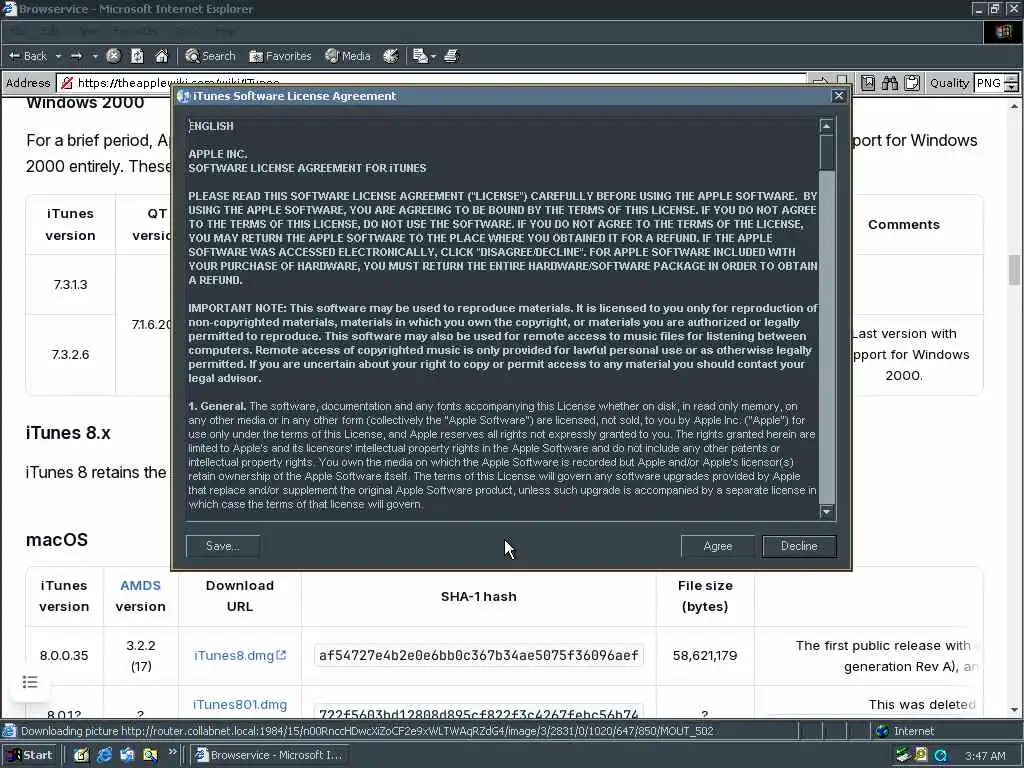Open the iTunes801.dmg download link

pos(240,705)
